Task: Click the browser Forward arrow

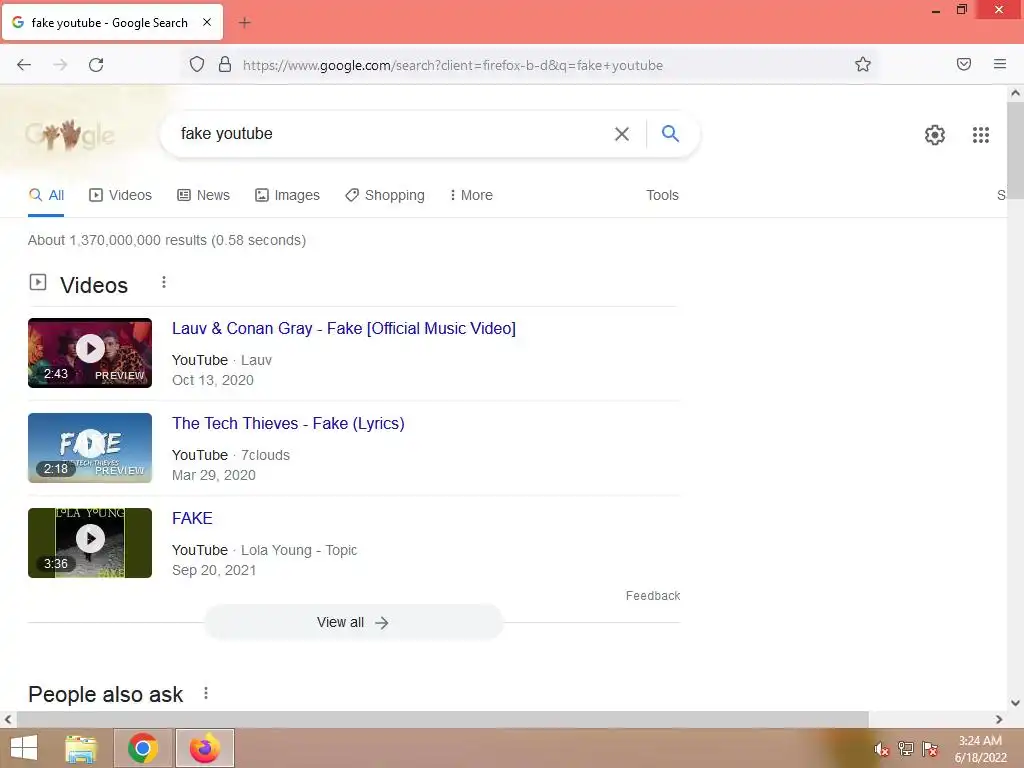Action: click(60, 65)
